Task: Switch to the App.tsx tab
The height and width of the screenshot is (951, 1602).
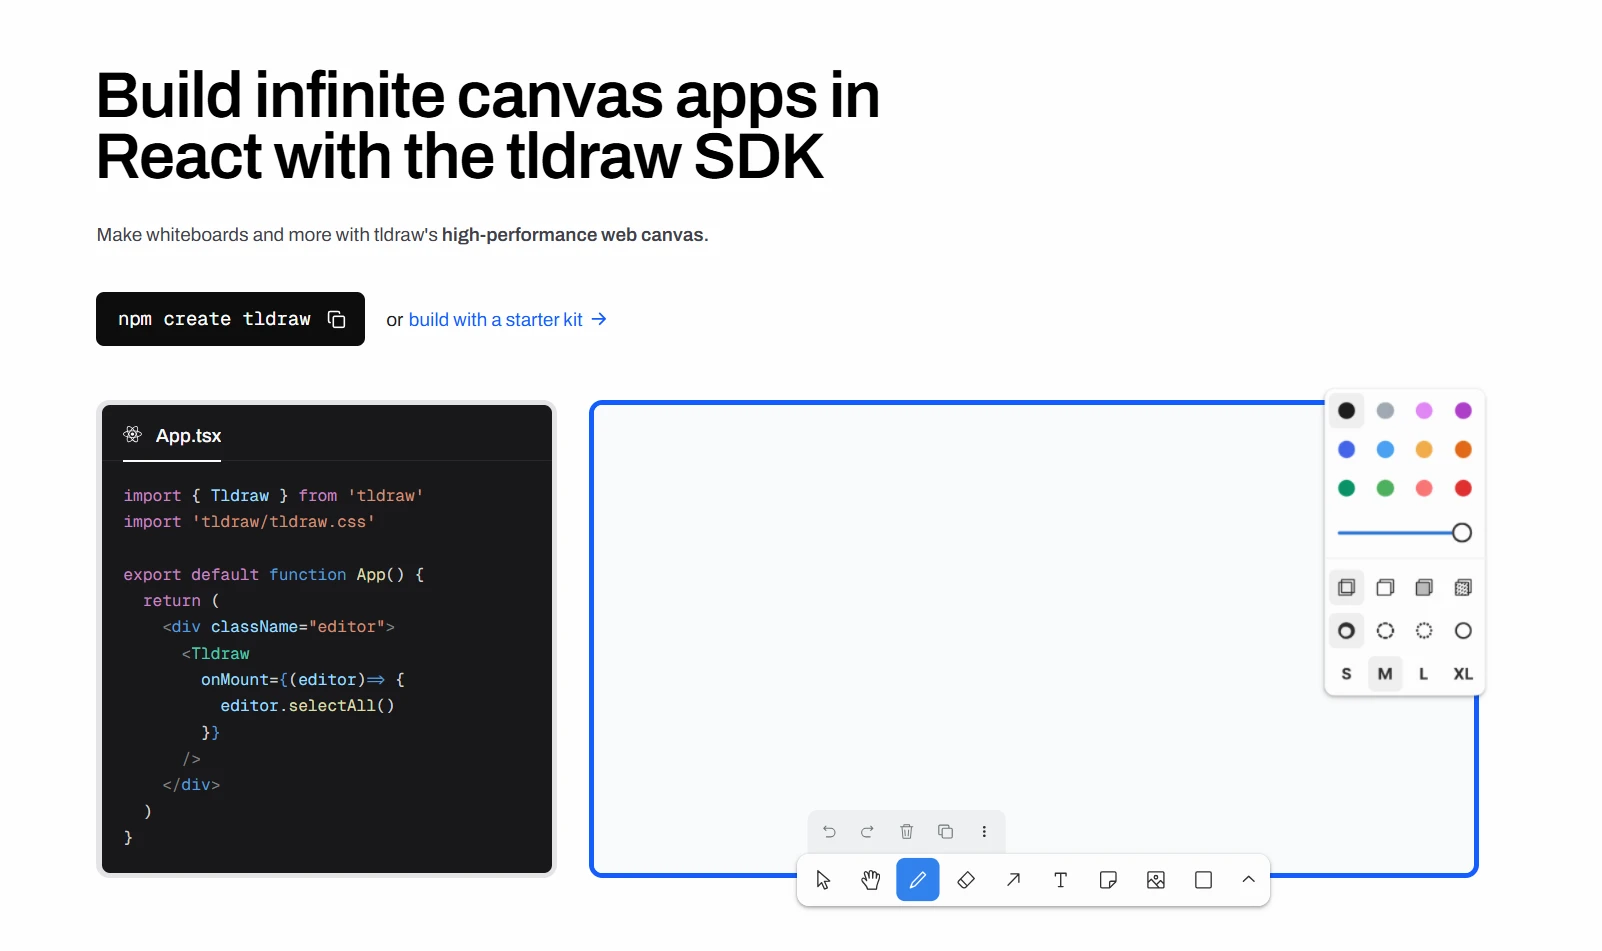Action: (172, 436)
